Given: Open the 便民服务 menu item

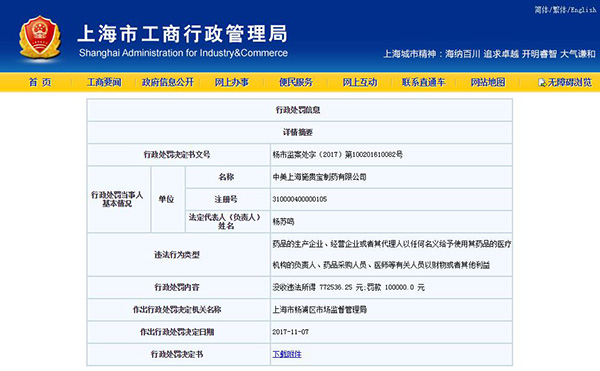Looking at the screenshot, I should click(296, 82).
